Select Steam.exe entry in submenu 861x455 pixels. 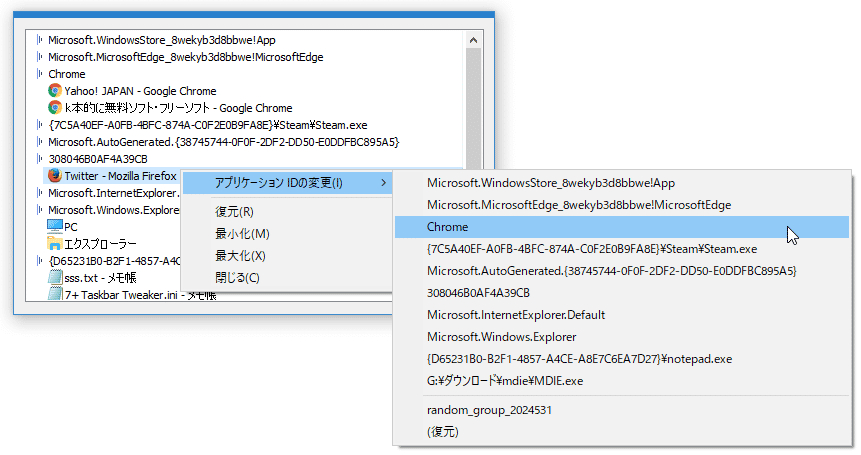622,249
